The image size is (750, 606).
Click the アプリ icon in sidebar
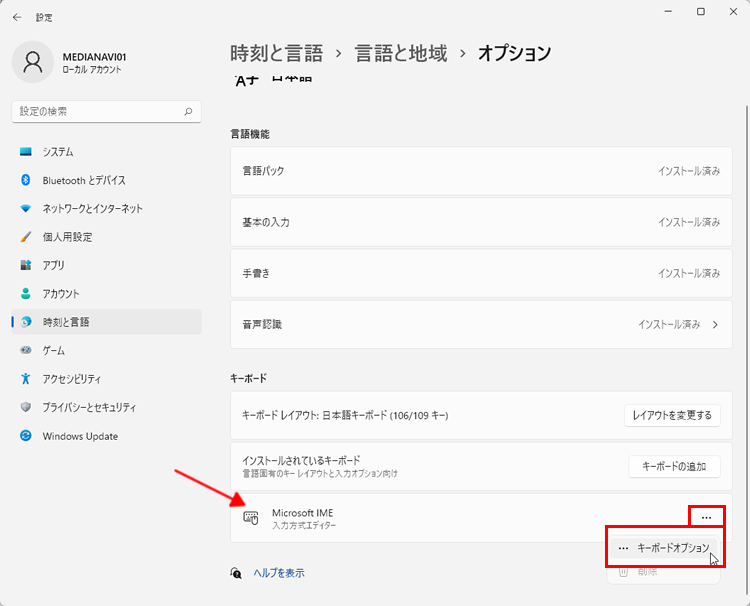[26, 265]
